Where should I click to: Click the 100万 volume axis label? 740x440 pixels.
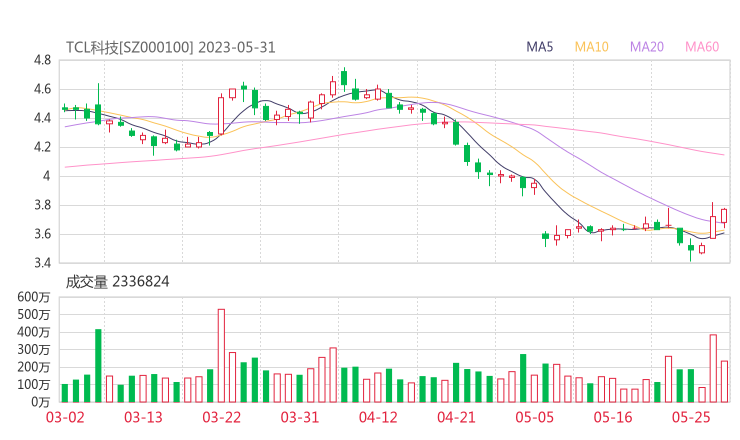coord(34,384)
